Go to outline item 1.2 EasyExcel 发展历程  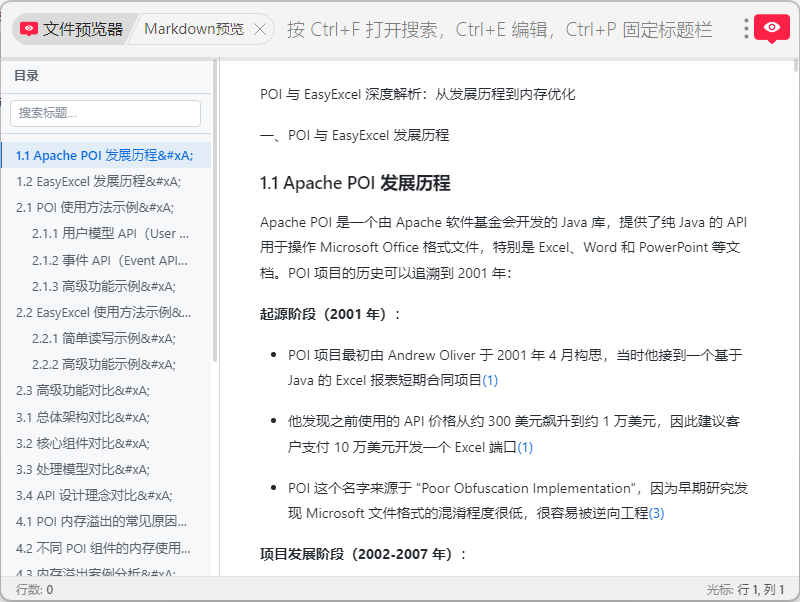(106, 181)
